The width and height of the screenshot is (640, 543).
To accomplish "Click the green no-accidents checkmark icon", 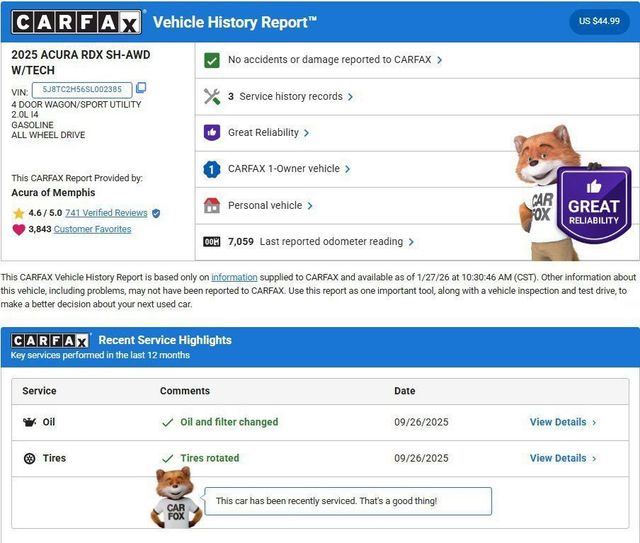I will click(x=211, y=60).
